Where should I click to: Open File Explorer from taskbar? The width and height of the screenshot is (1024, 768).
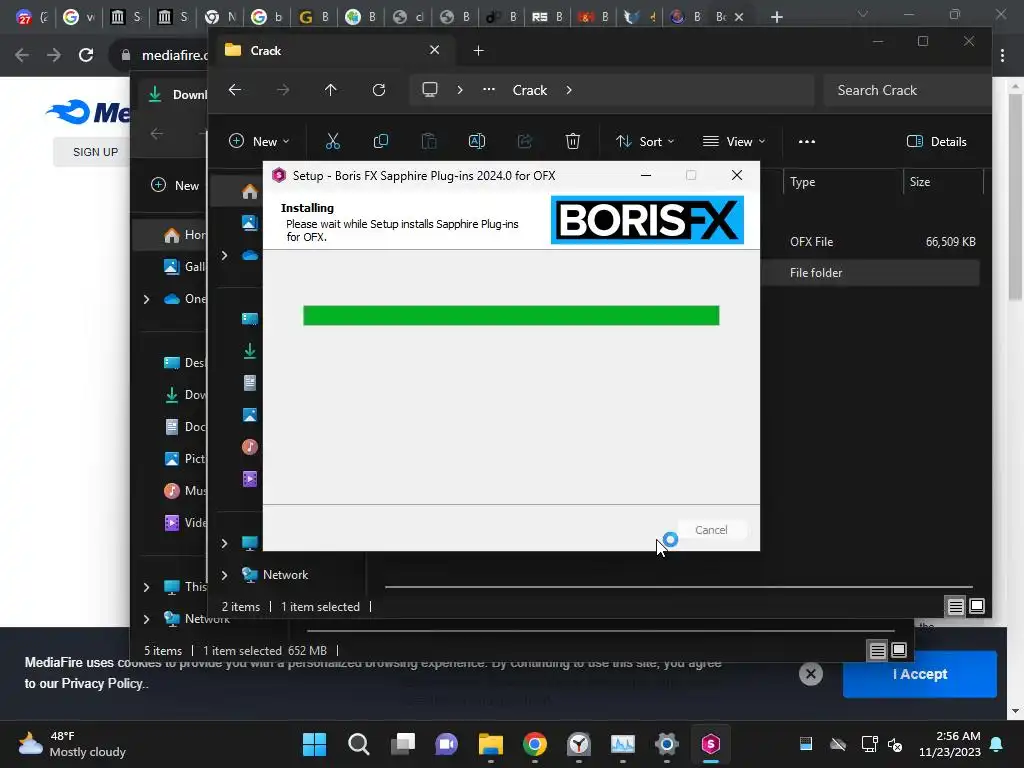click(490, 744)
